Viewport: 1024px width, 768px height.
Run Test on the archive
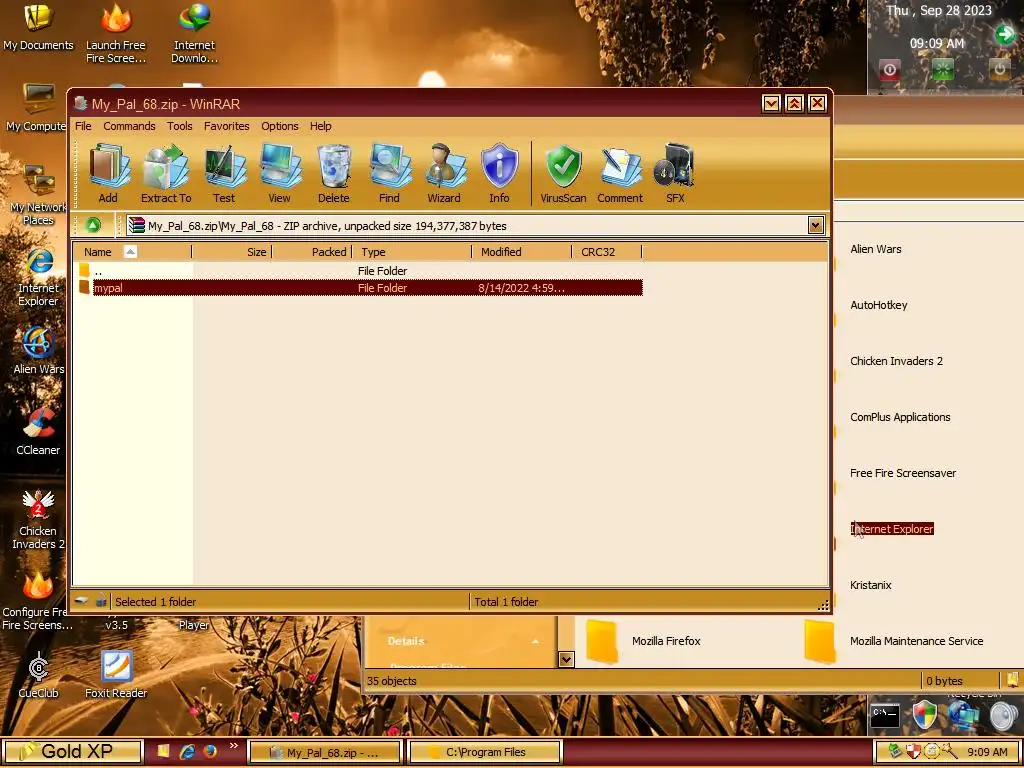click(224, 173)
